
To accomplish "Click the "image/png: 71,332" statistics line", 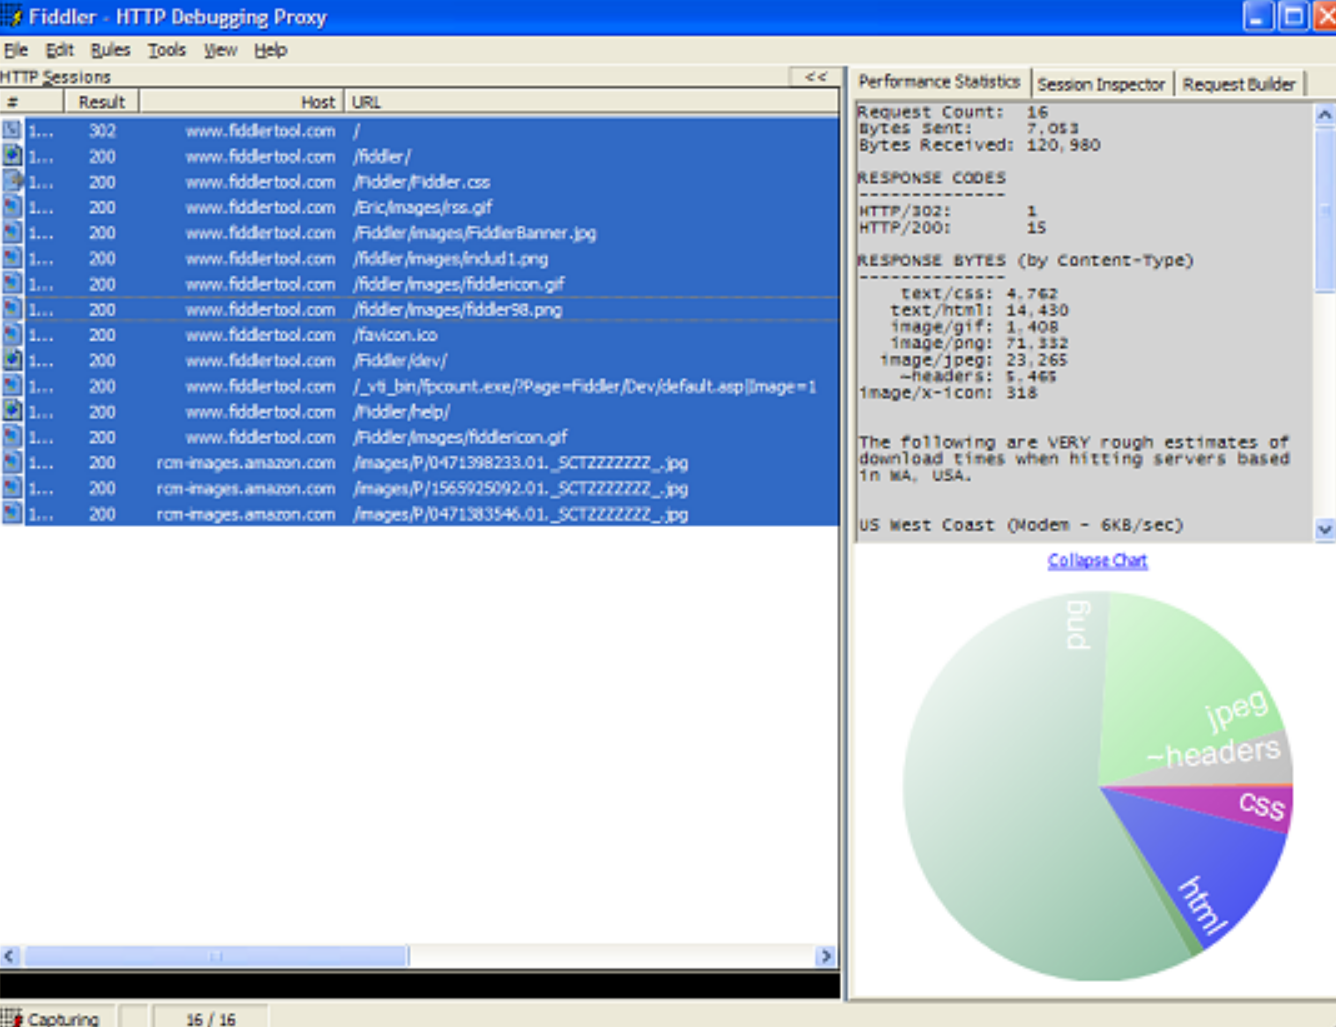I will point(979,343).
